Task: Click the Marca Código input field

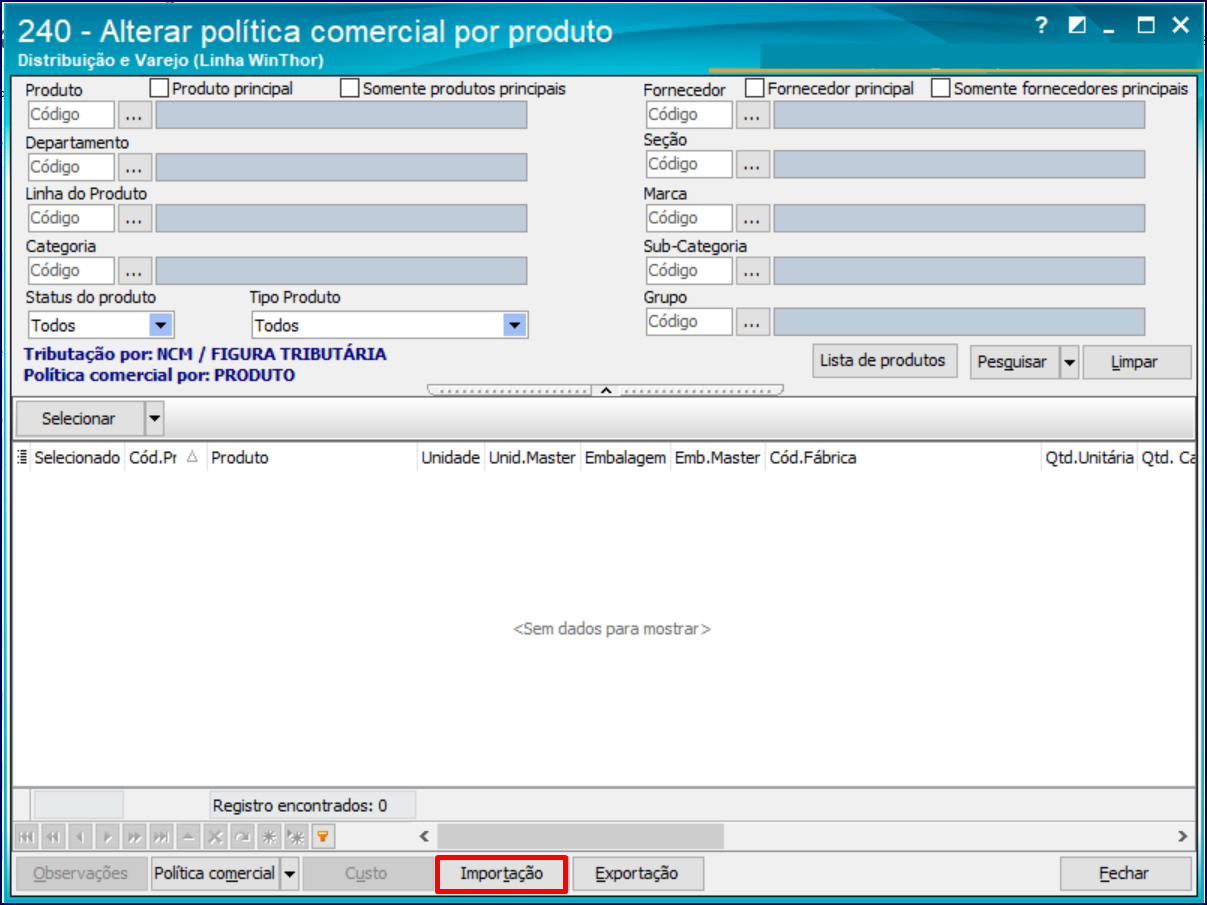Action: [x=689, y=218]
